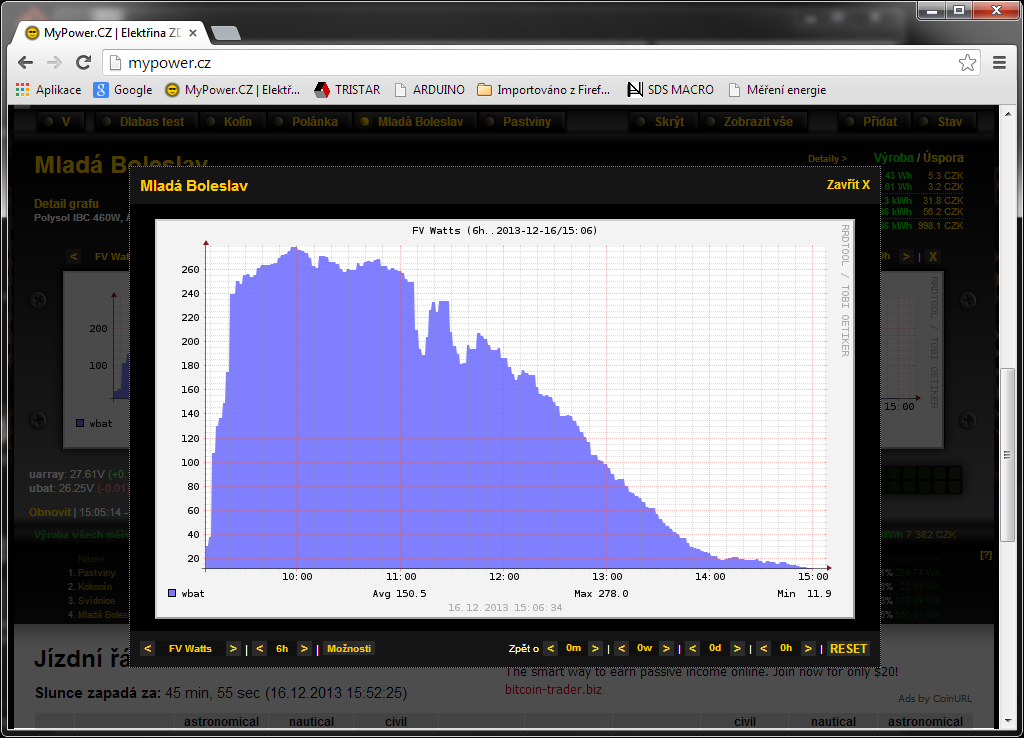The height and width of the screenshot is (738, 1024).
Task: Expand the Importováno z Firefoxu bookmarks folder
Action: click(x=543, y=90)
